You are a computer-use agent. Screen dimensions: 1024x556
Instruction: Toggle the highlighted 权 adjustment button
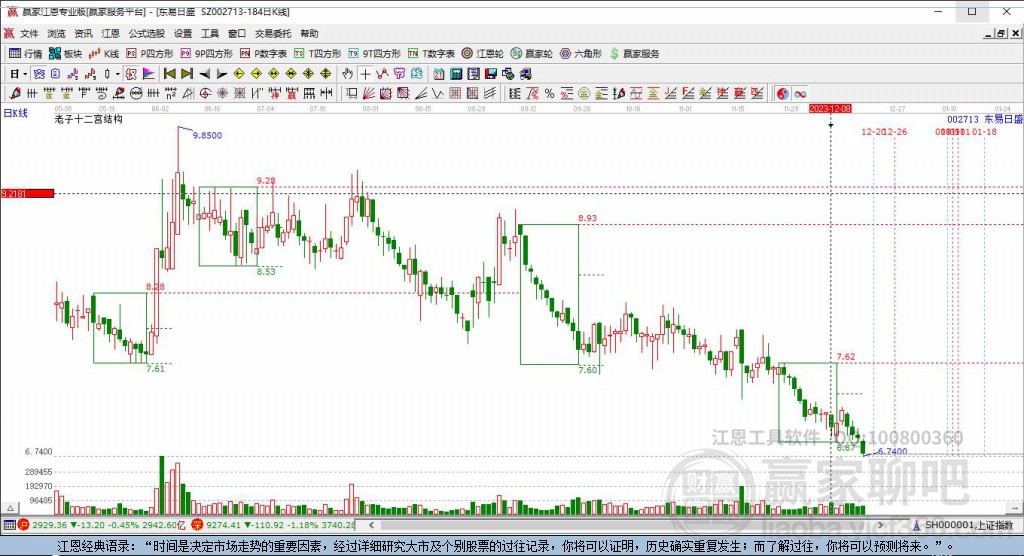point(131,74)
